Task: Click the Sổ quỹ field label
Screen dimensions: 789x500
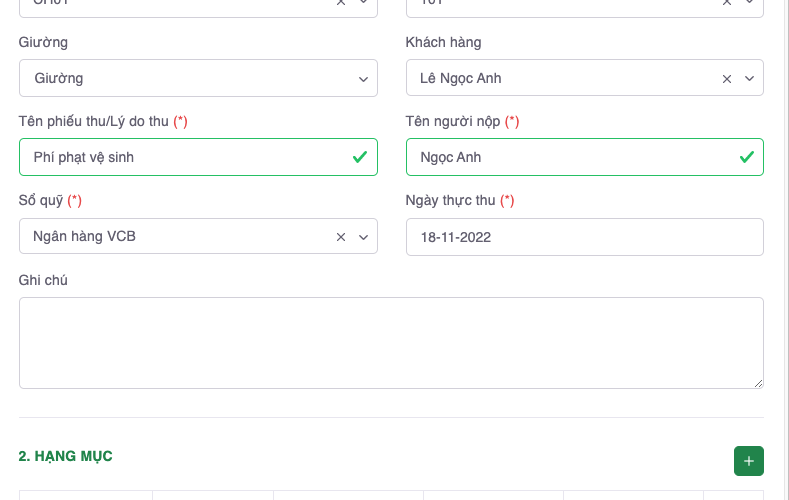Action: click(41, 200)
